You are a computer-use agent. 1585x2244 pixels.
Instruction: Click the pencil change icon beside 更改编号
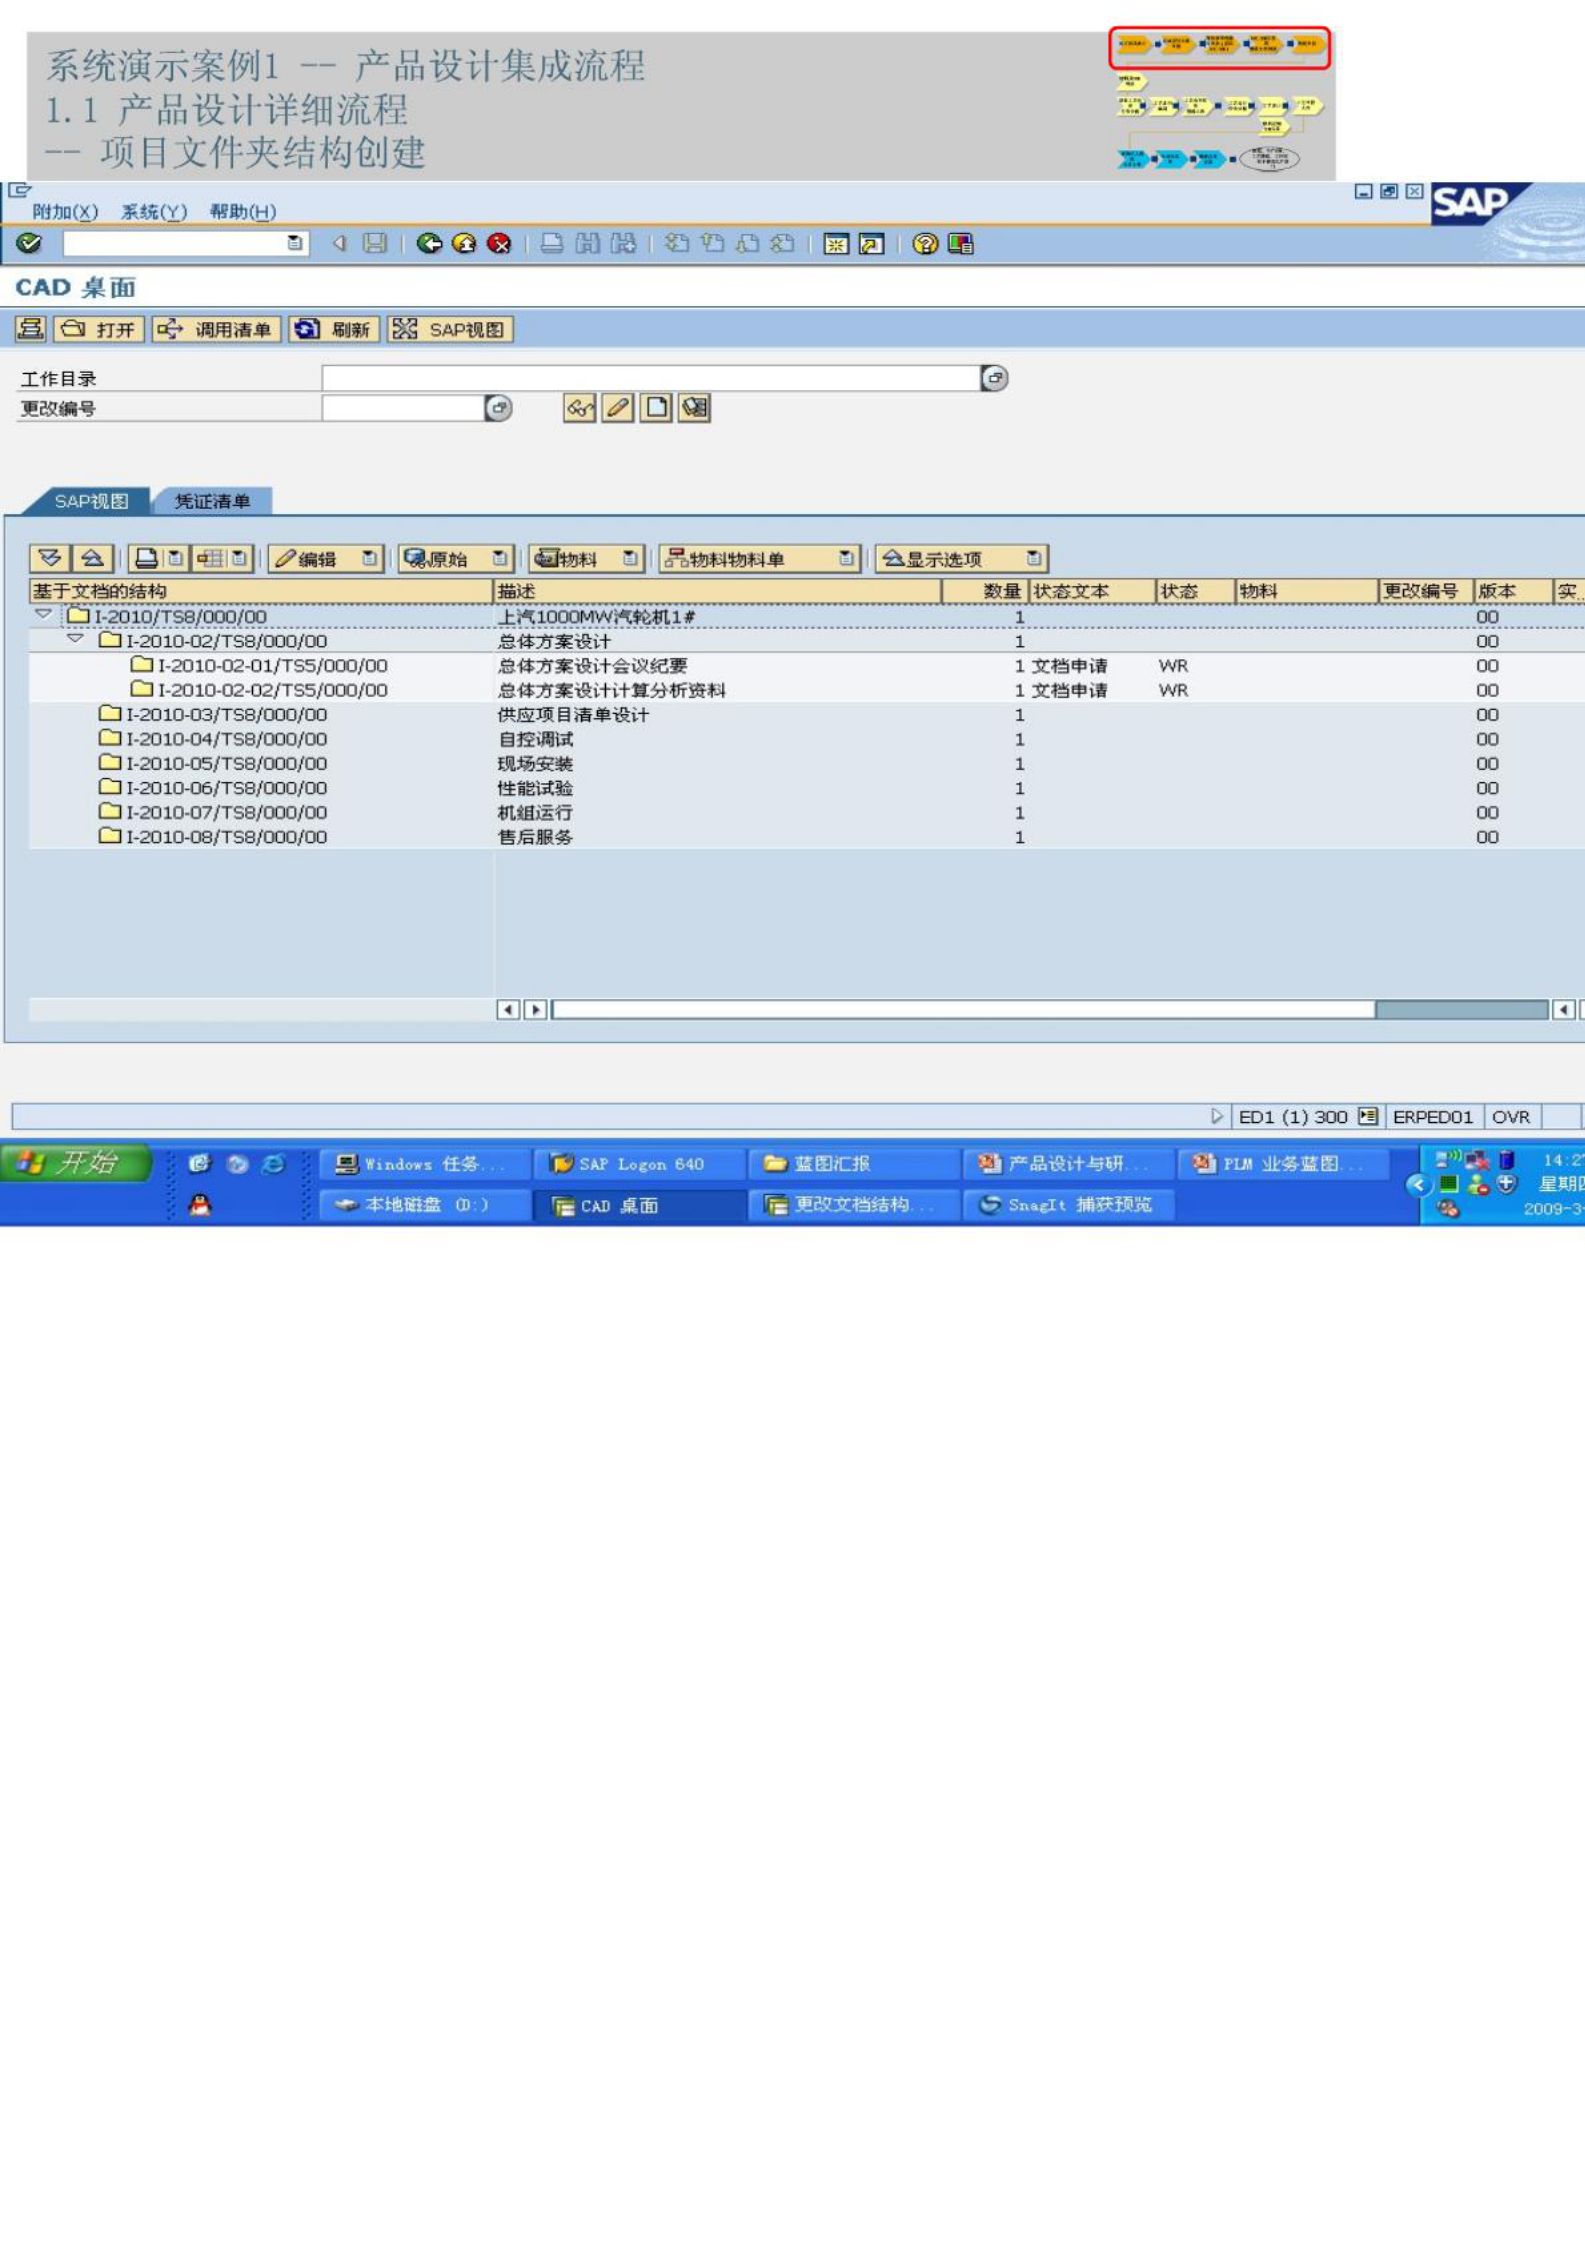tap(618, 408)
